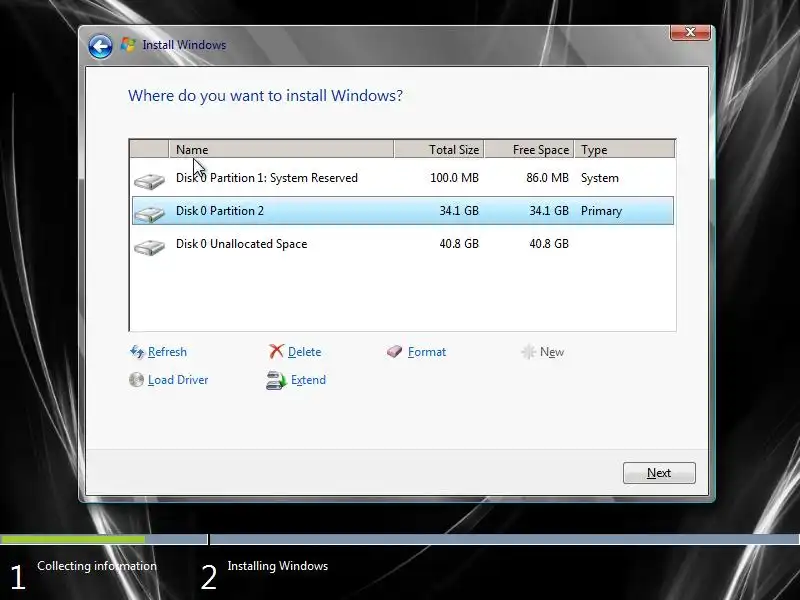Click the pink eraser Format icon

tap(394, 352)
